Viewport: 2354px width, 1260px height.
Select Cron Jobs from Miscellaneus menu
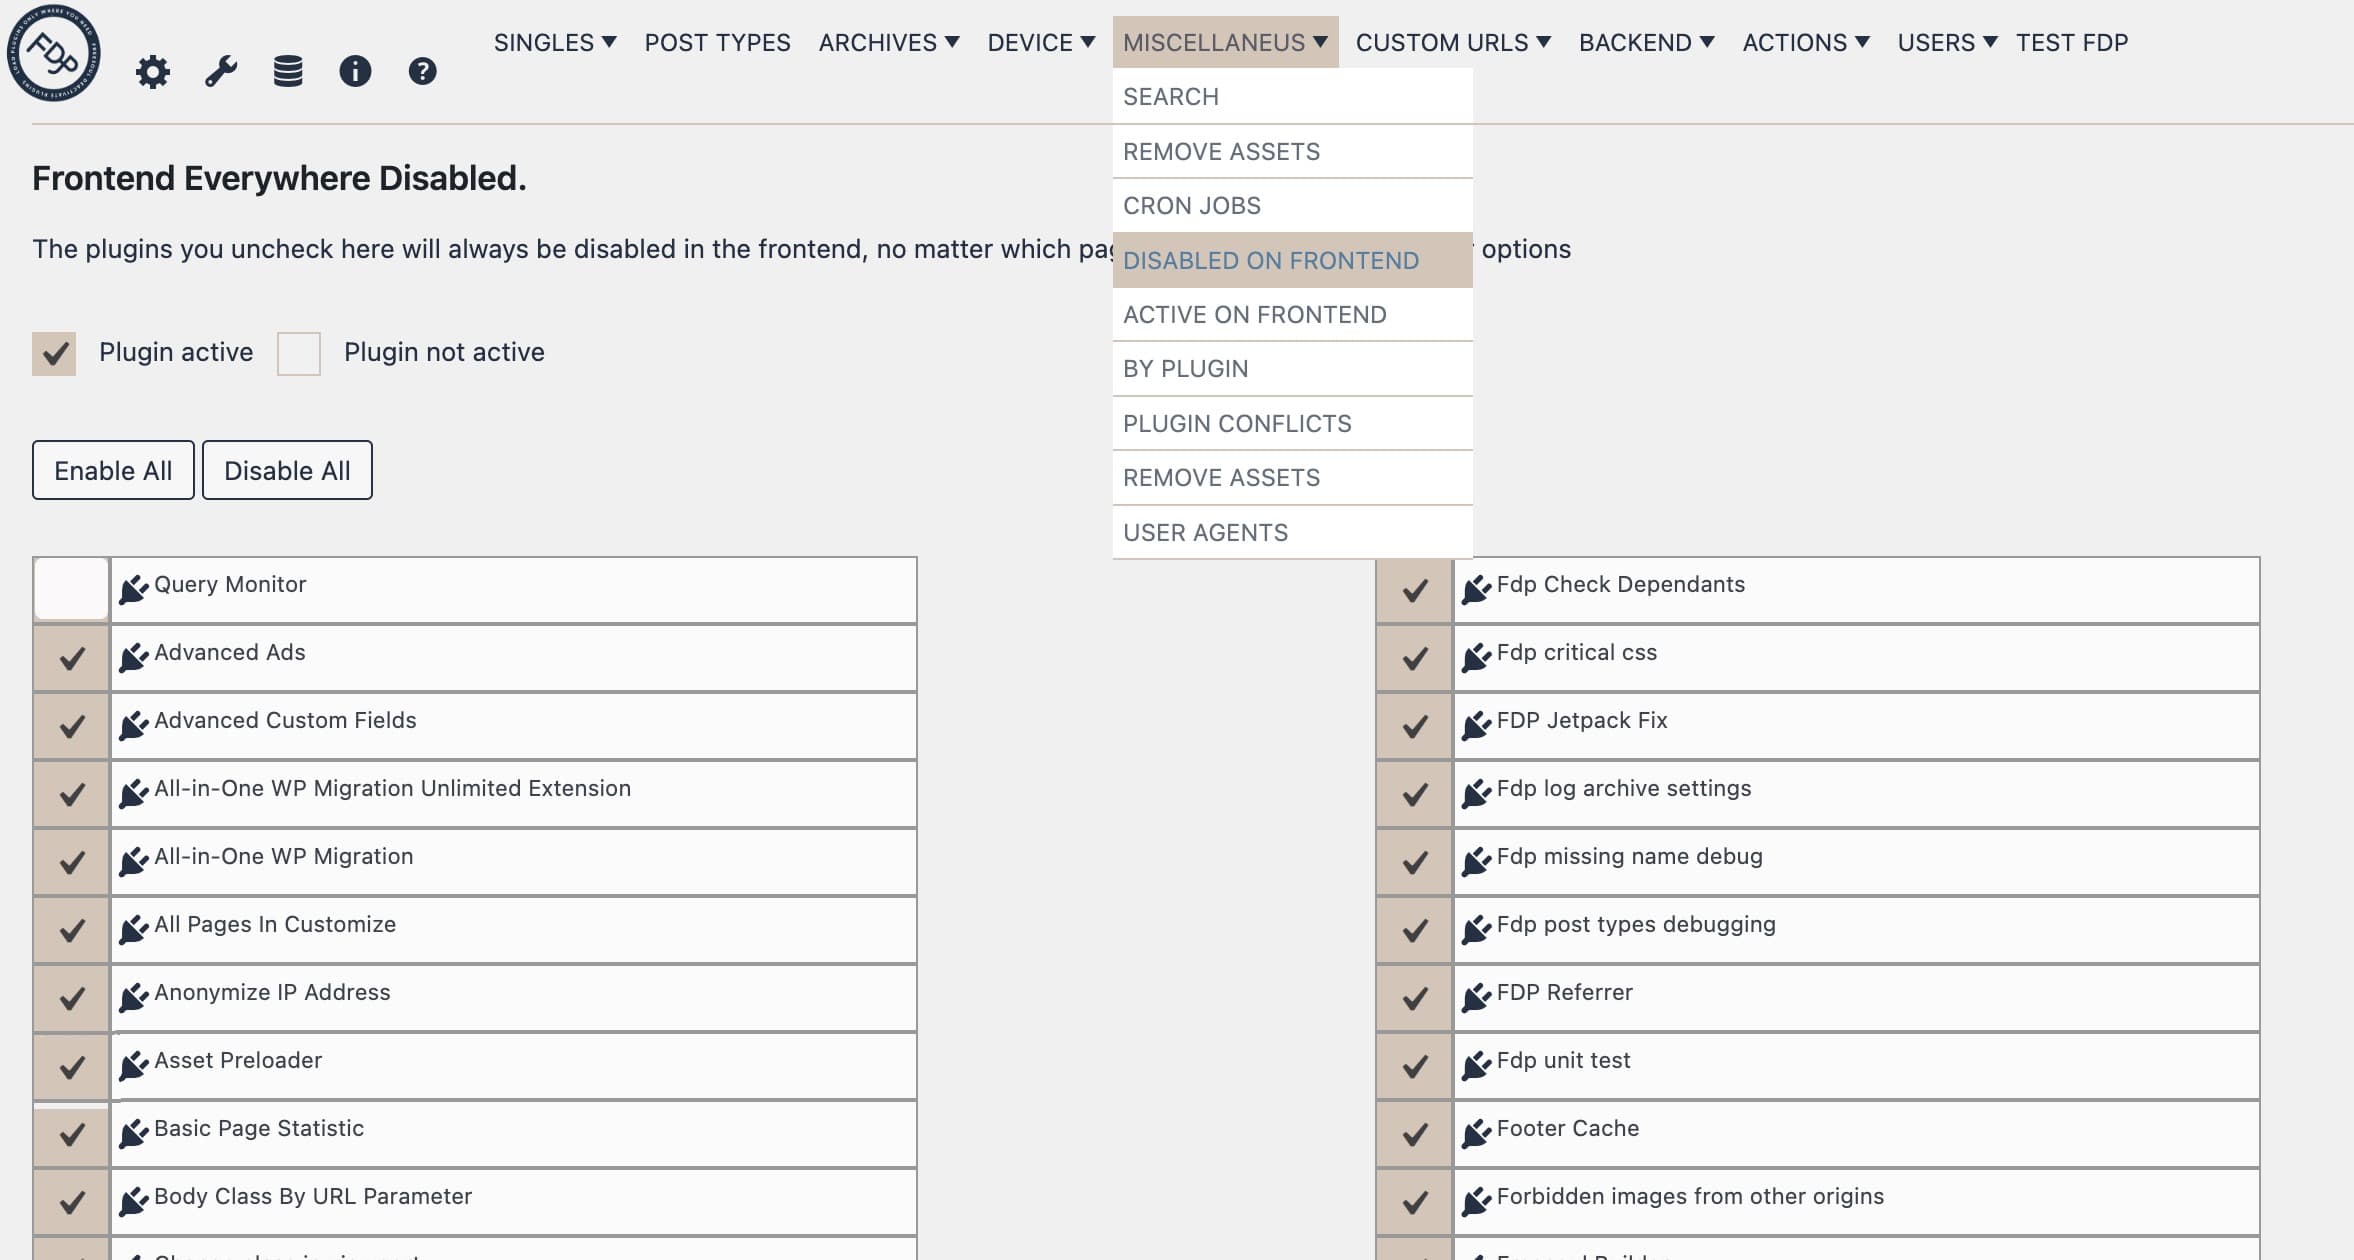pos(1191,206)
